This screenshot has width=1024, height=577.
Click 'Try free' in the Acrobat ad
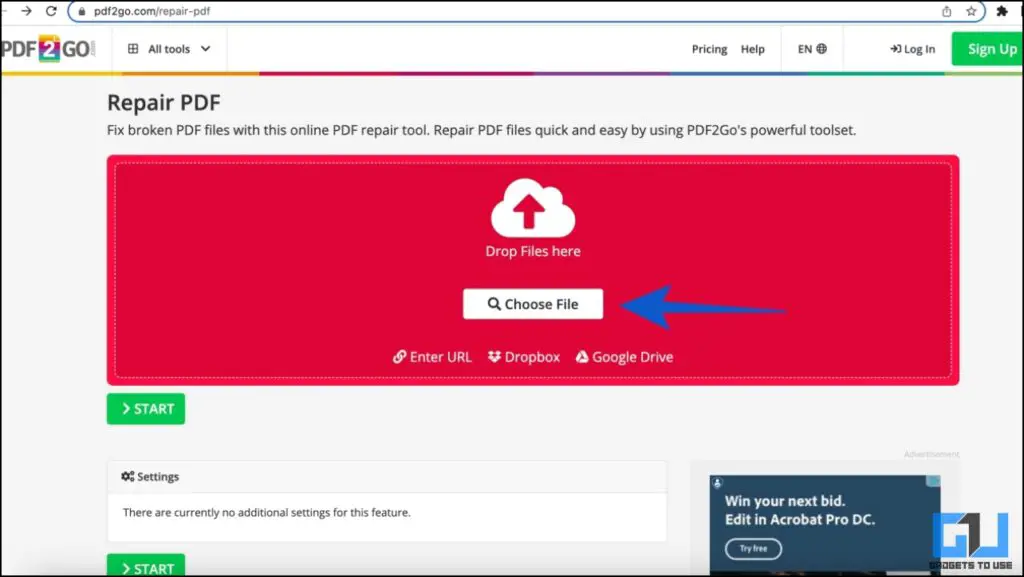pos(753,549)
